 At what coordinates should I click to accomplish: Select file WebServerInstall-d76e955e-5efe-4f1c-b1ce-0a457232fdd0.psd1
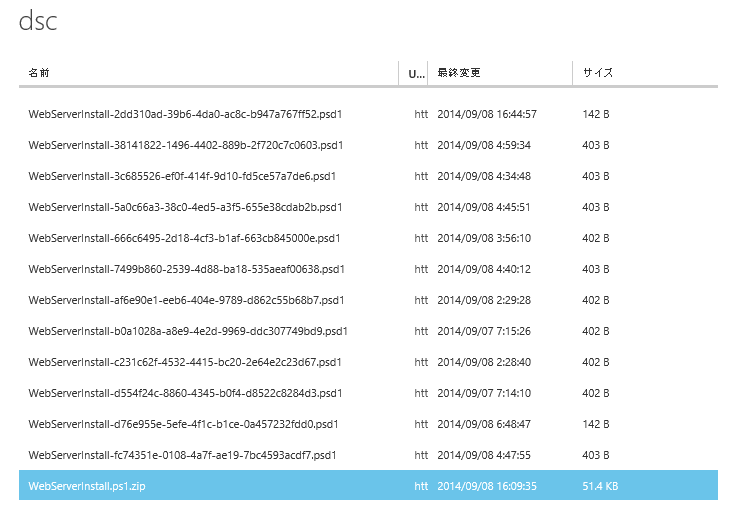click(183, 424)
